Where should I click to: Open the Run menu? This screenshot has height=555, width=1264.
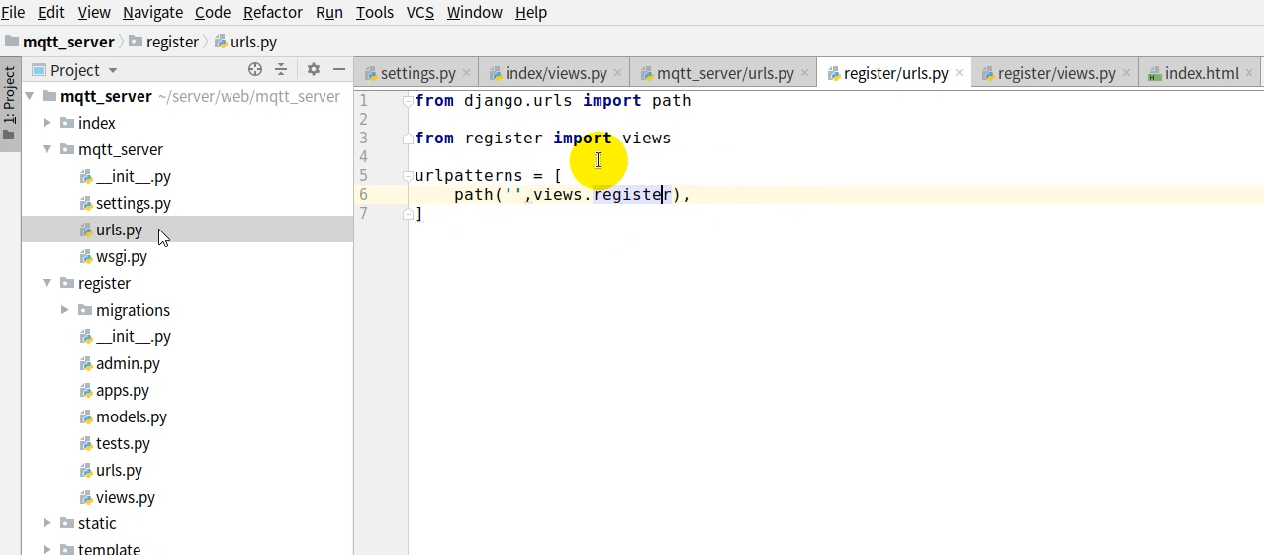click(x=329, y=12)
